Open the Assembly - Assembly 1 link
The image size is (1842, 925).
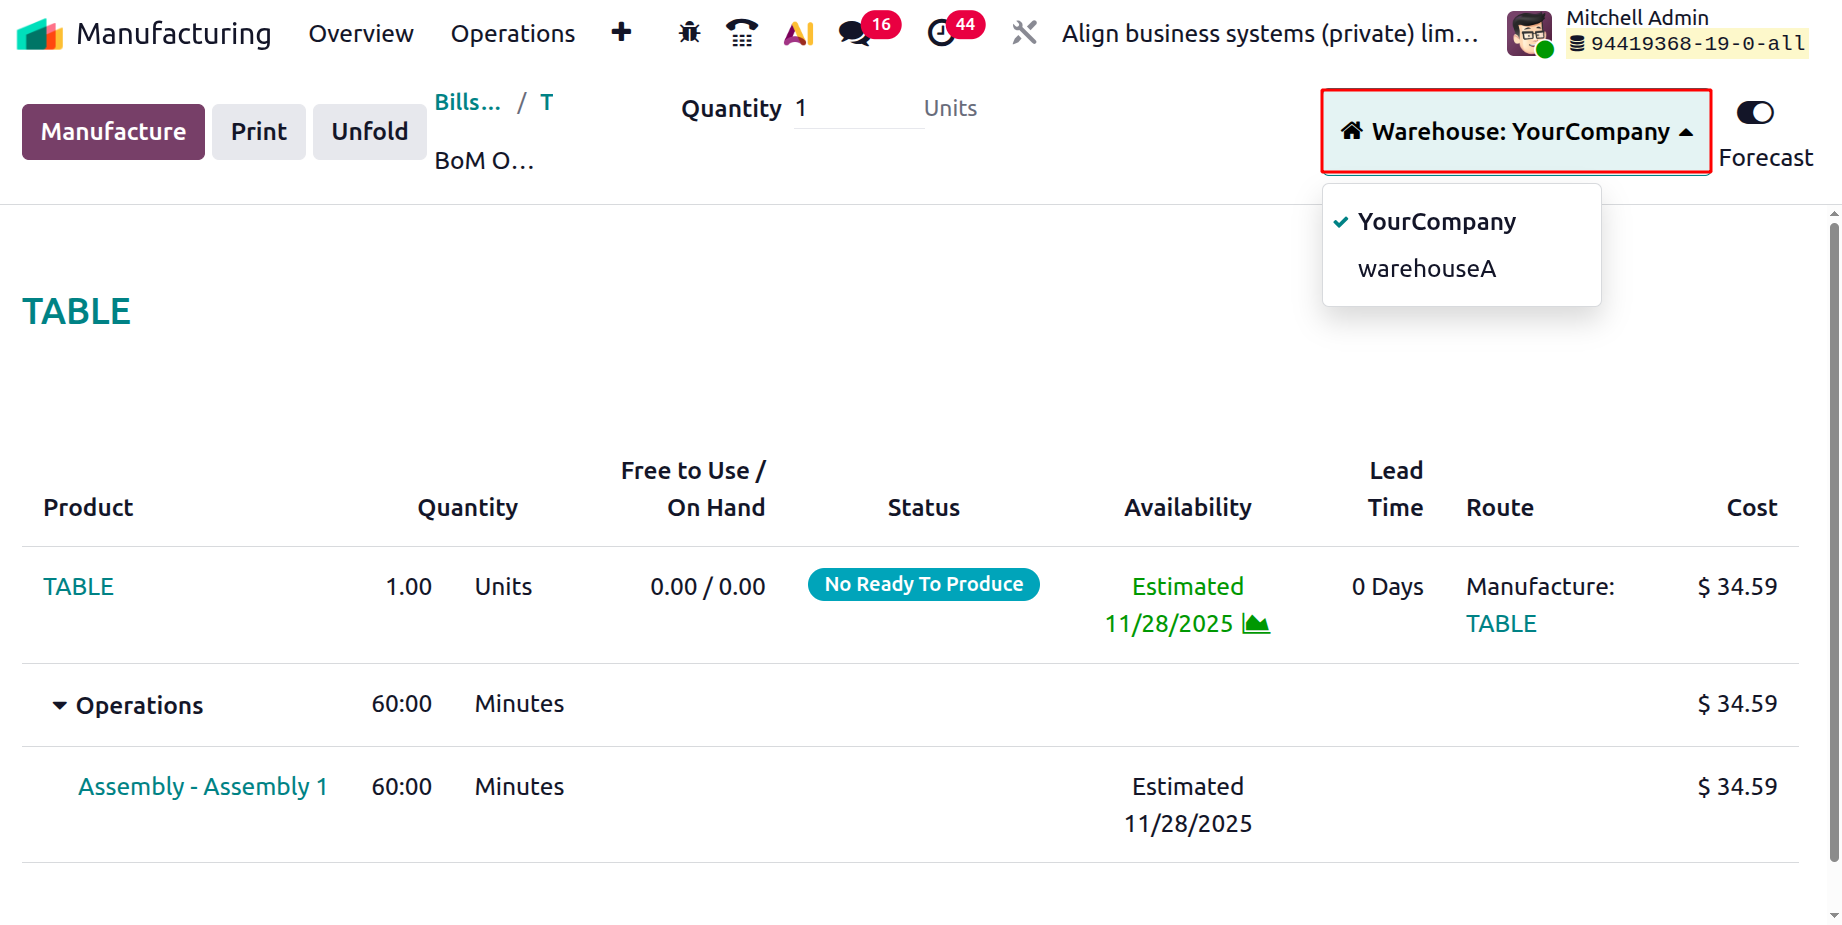(x=203, y=787)
